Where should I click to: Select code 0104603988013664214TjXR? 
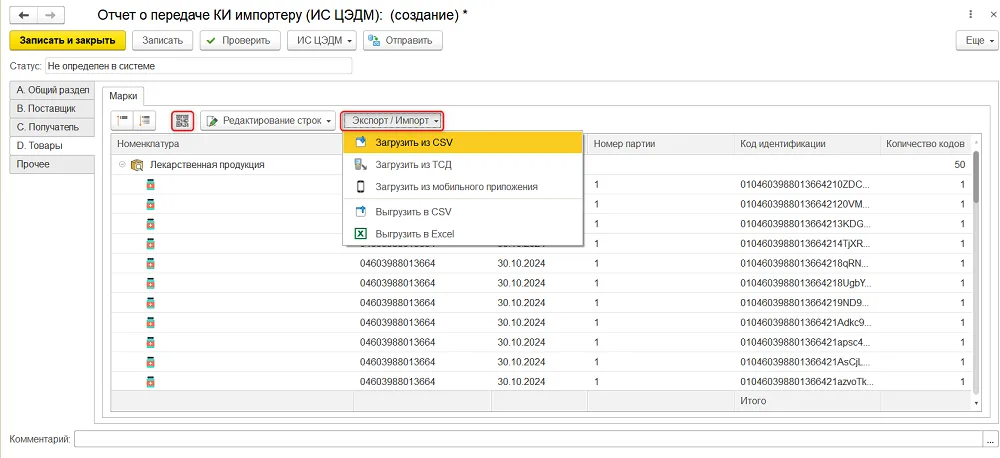tap(807, 244)
